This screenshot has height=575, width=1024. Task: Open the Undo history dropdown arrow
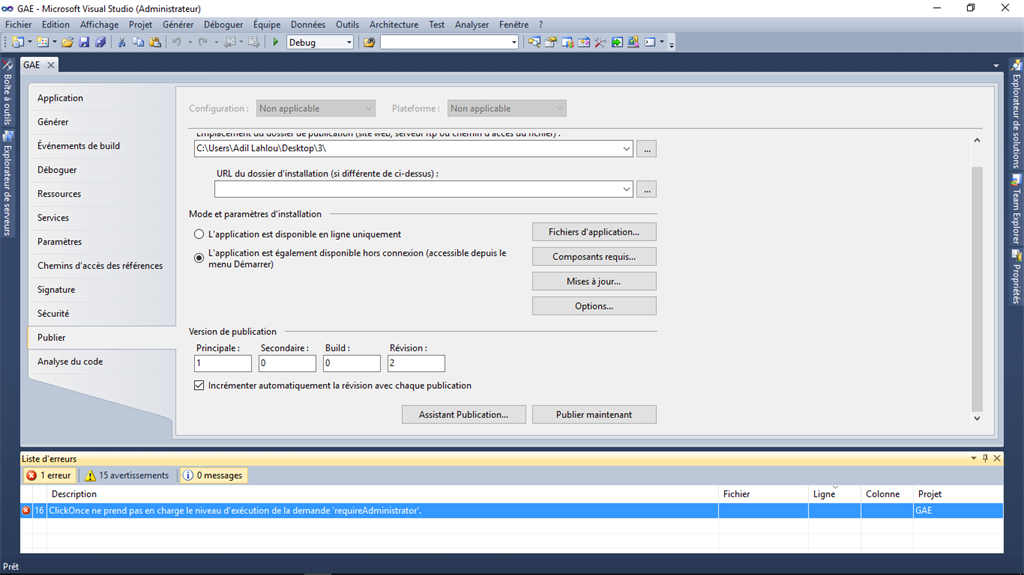coord(190,42)
